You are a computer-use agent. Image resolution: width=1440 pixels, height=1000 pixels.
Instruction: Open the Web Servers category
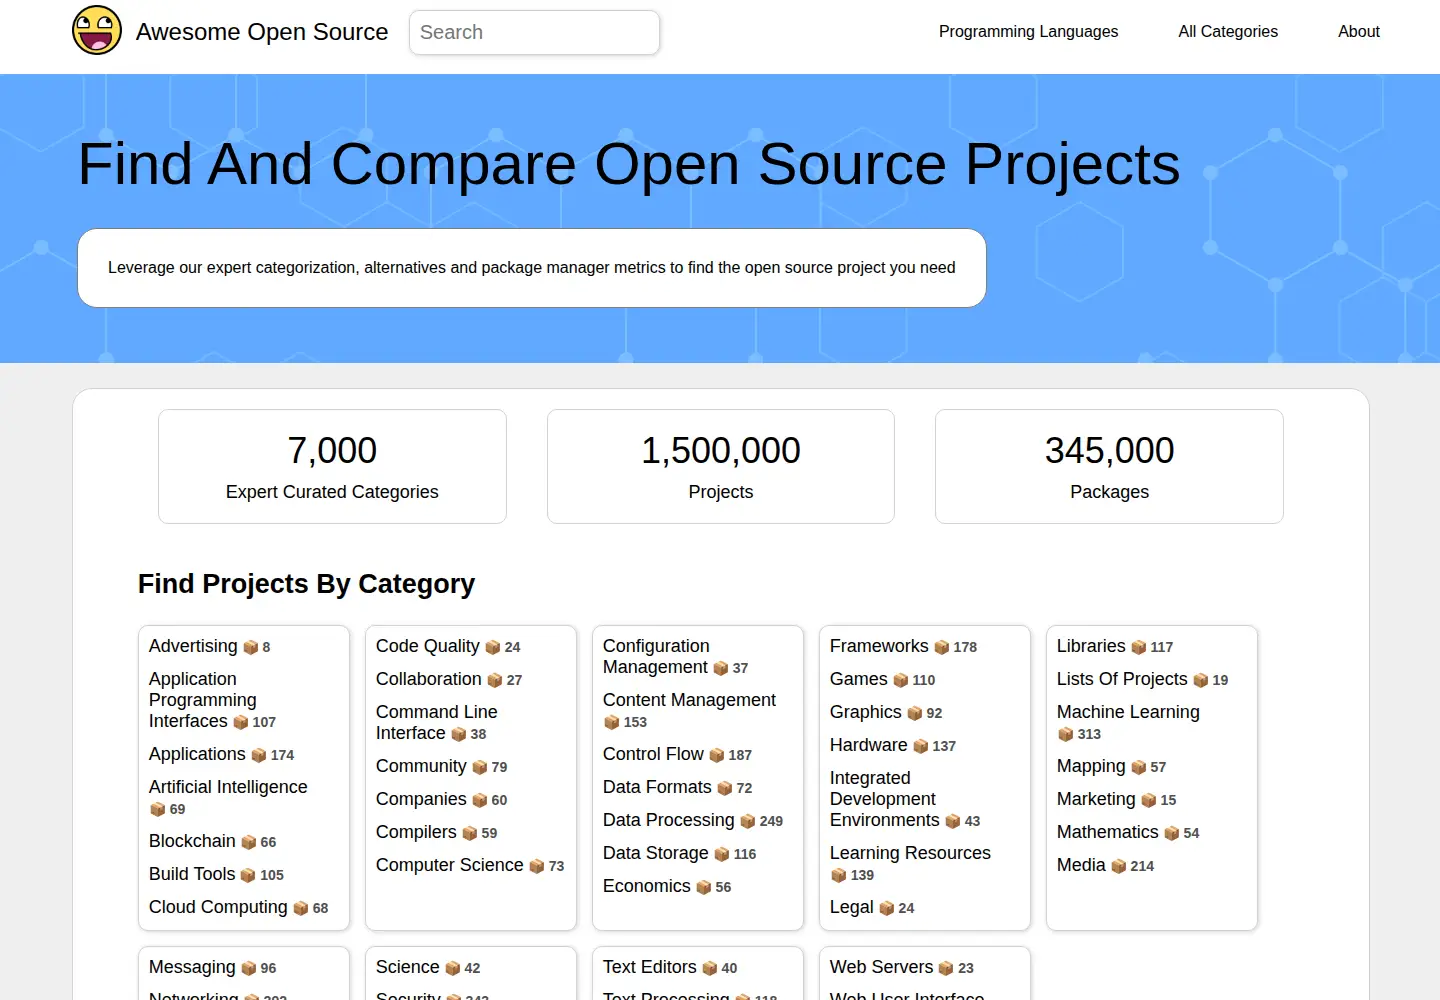click(881, 967)
